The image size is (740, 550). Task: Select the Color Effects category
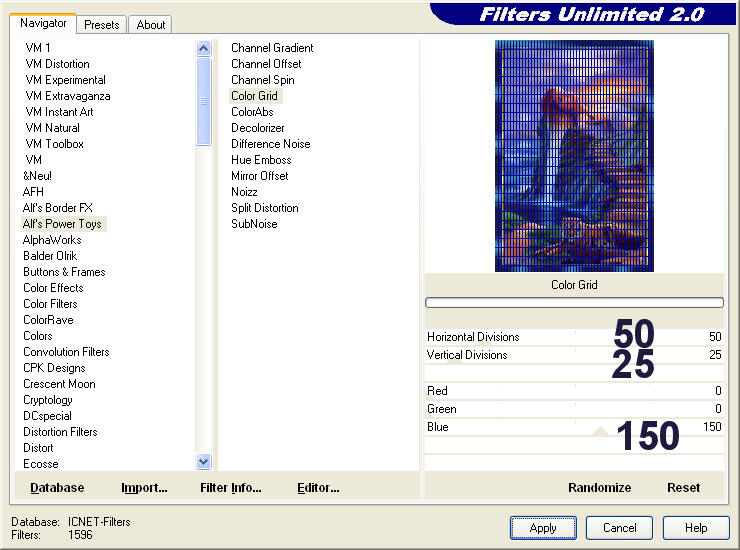coord(53,289)
